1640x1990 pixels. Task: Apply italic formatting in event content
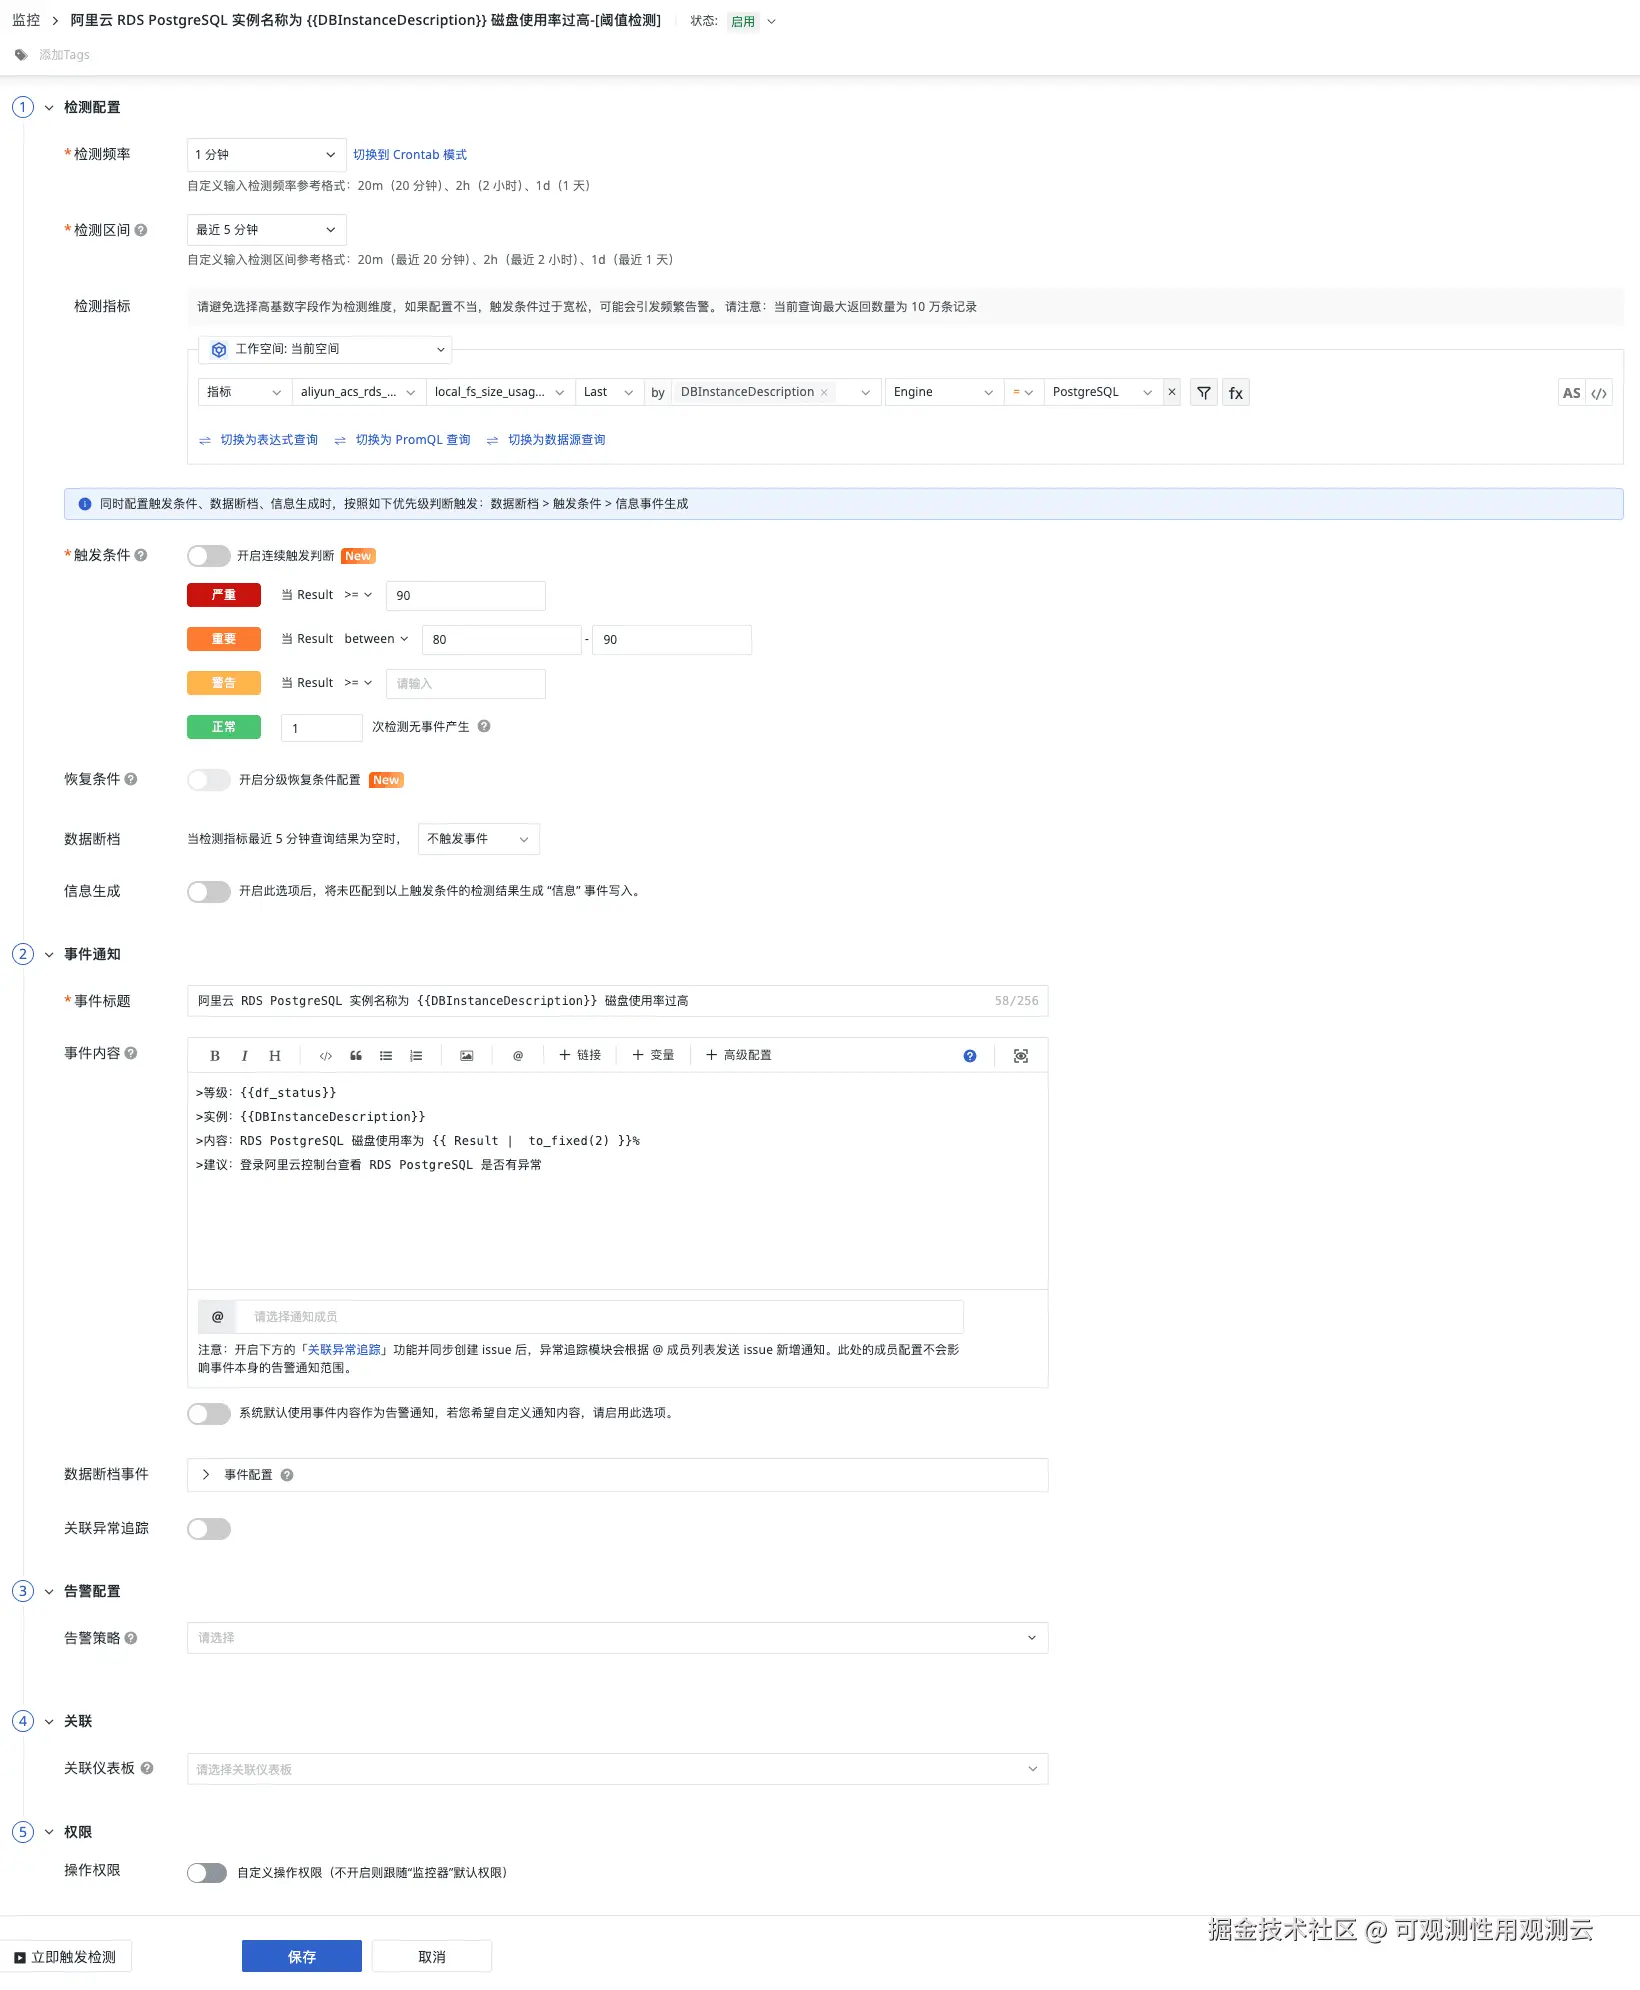pos(244,1056)
